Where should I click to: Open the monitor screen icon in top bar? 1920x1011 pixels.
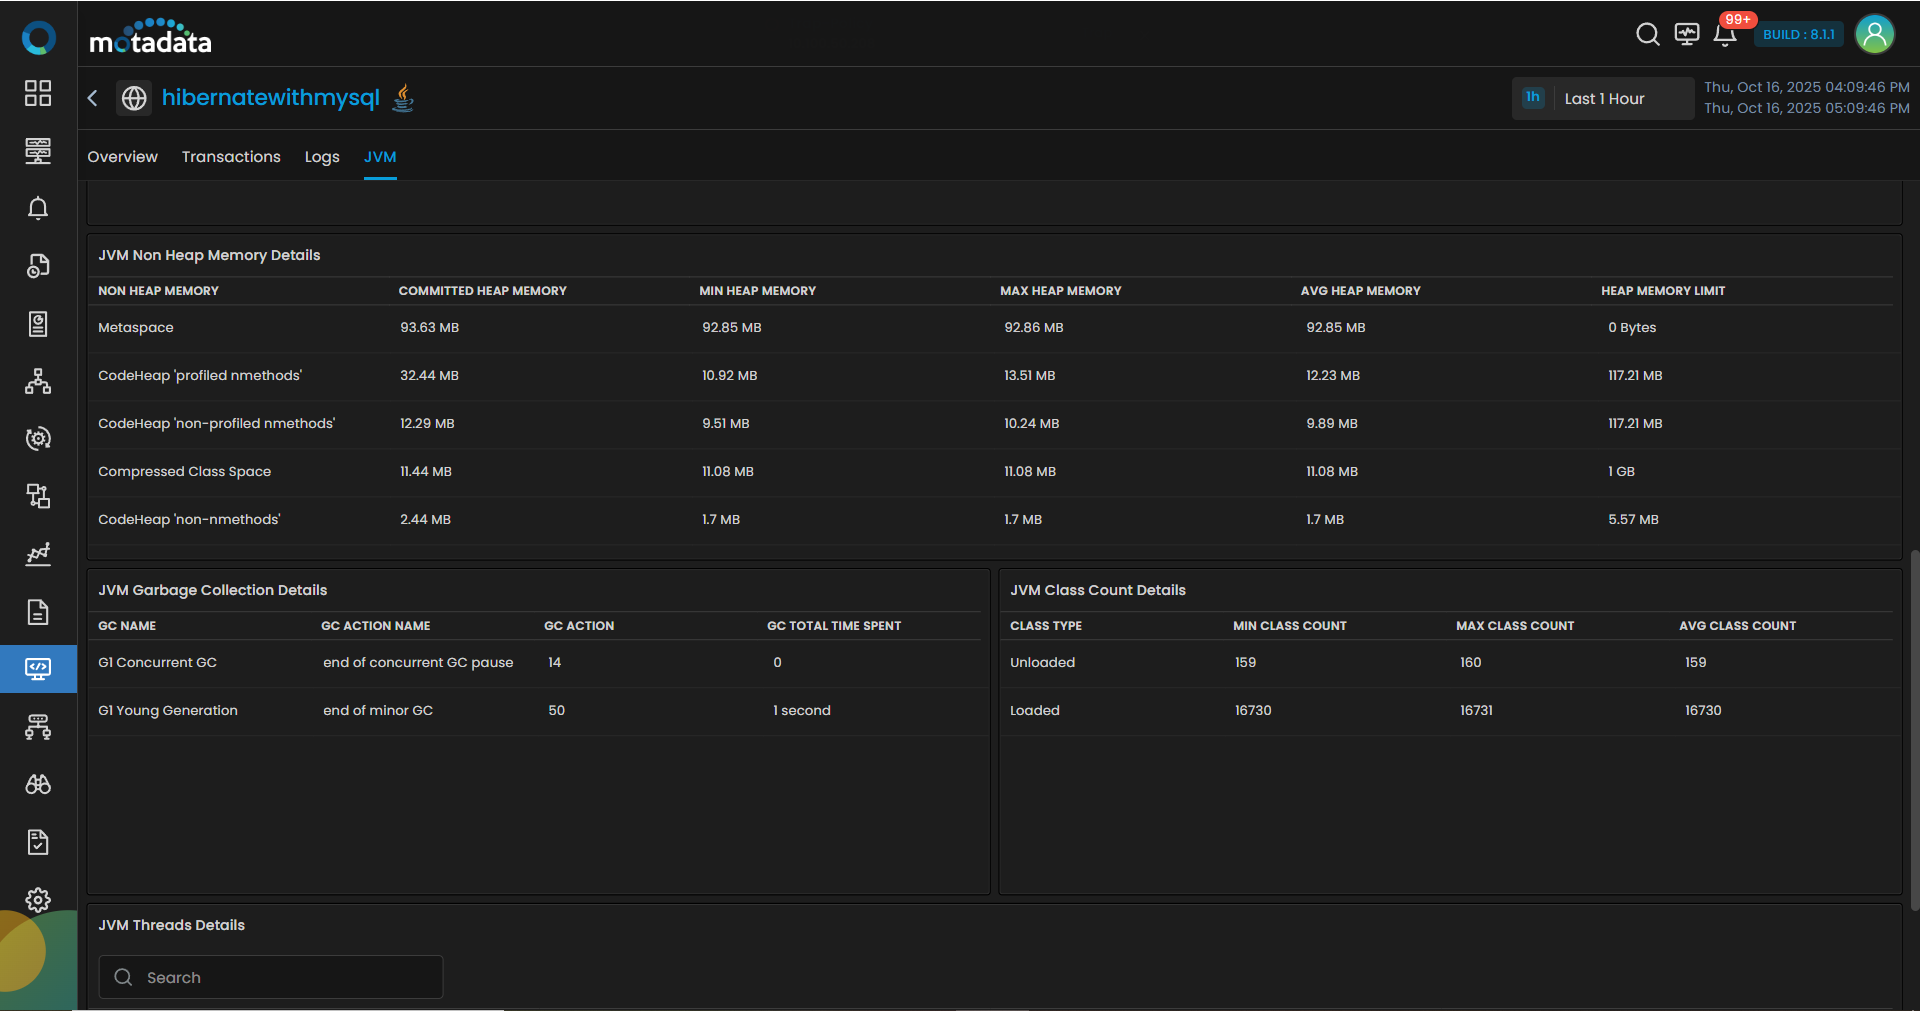click(1687, 35)
